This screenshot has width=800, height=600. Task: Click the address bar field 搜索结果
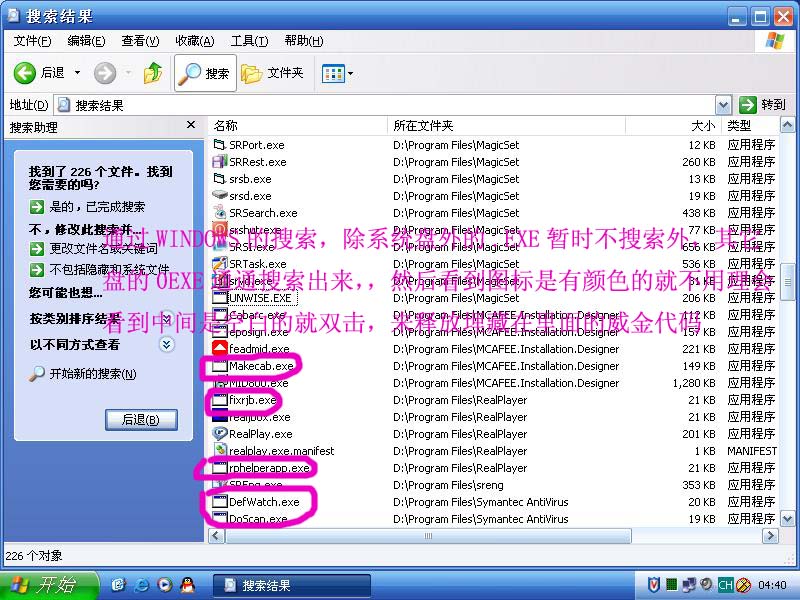pos(385,105)
